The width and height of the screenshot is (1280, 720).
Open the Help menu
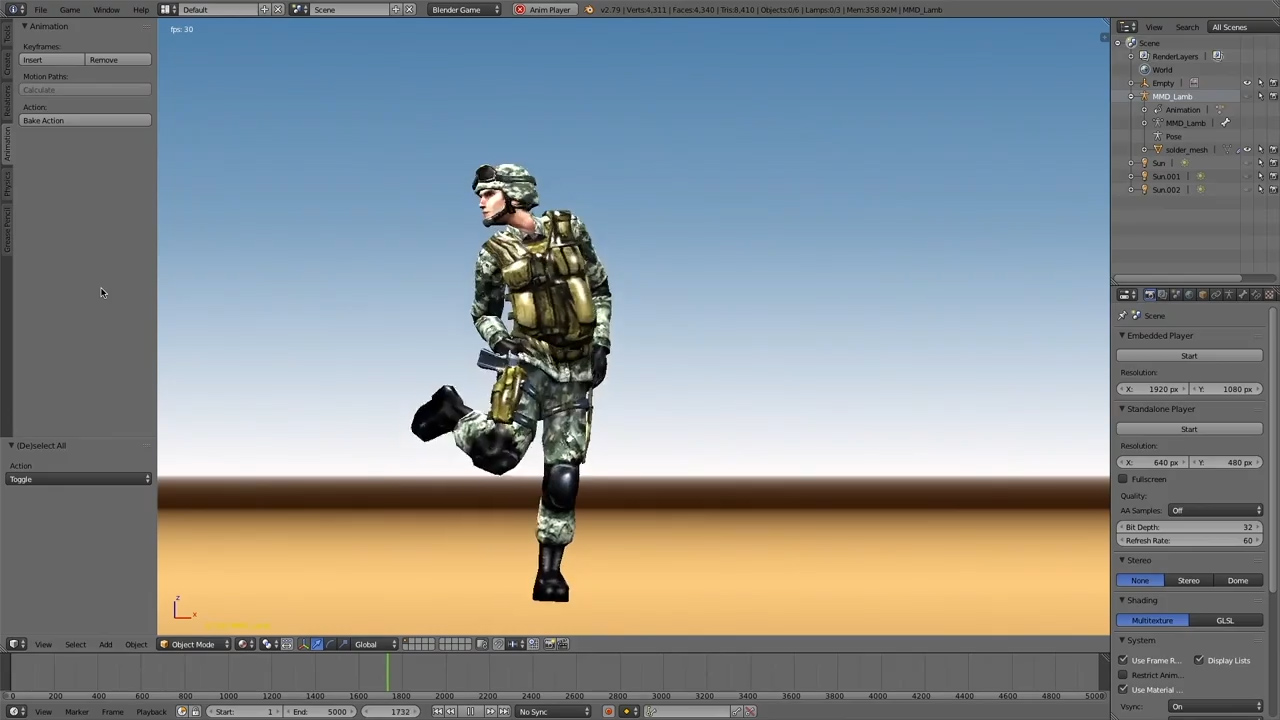click(x=141, y=10)
